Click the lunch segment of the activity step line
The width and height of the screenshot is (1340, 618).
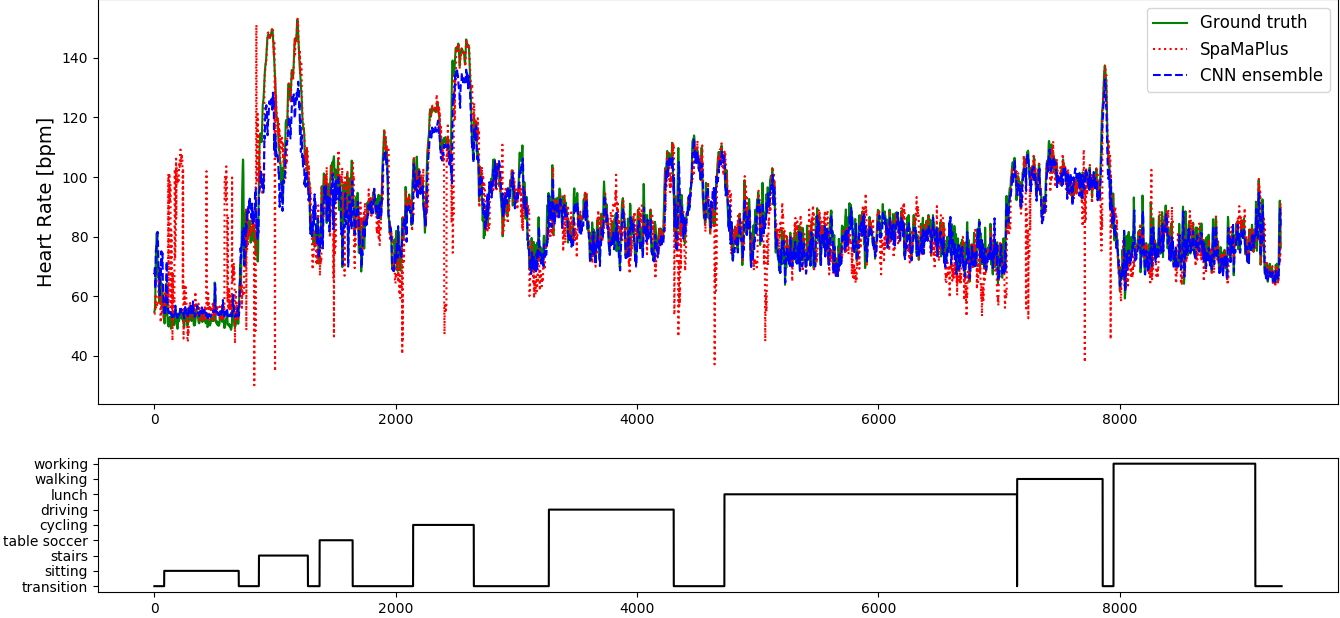pyautogui.click(x=870, y=494)
